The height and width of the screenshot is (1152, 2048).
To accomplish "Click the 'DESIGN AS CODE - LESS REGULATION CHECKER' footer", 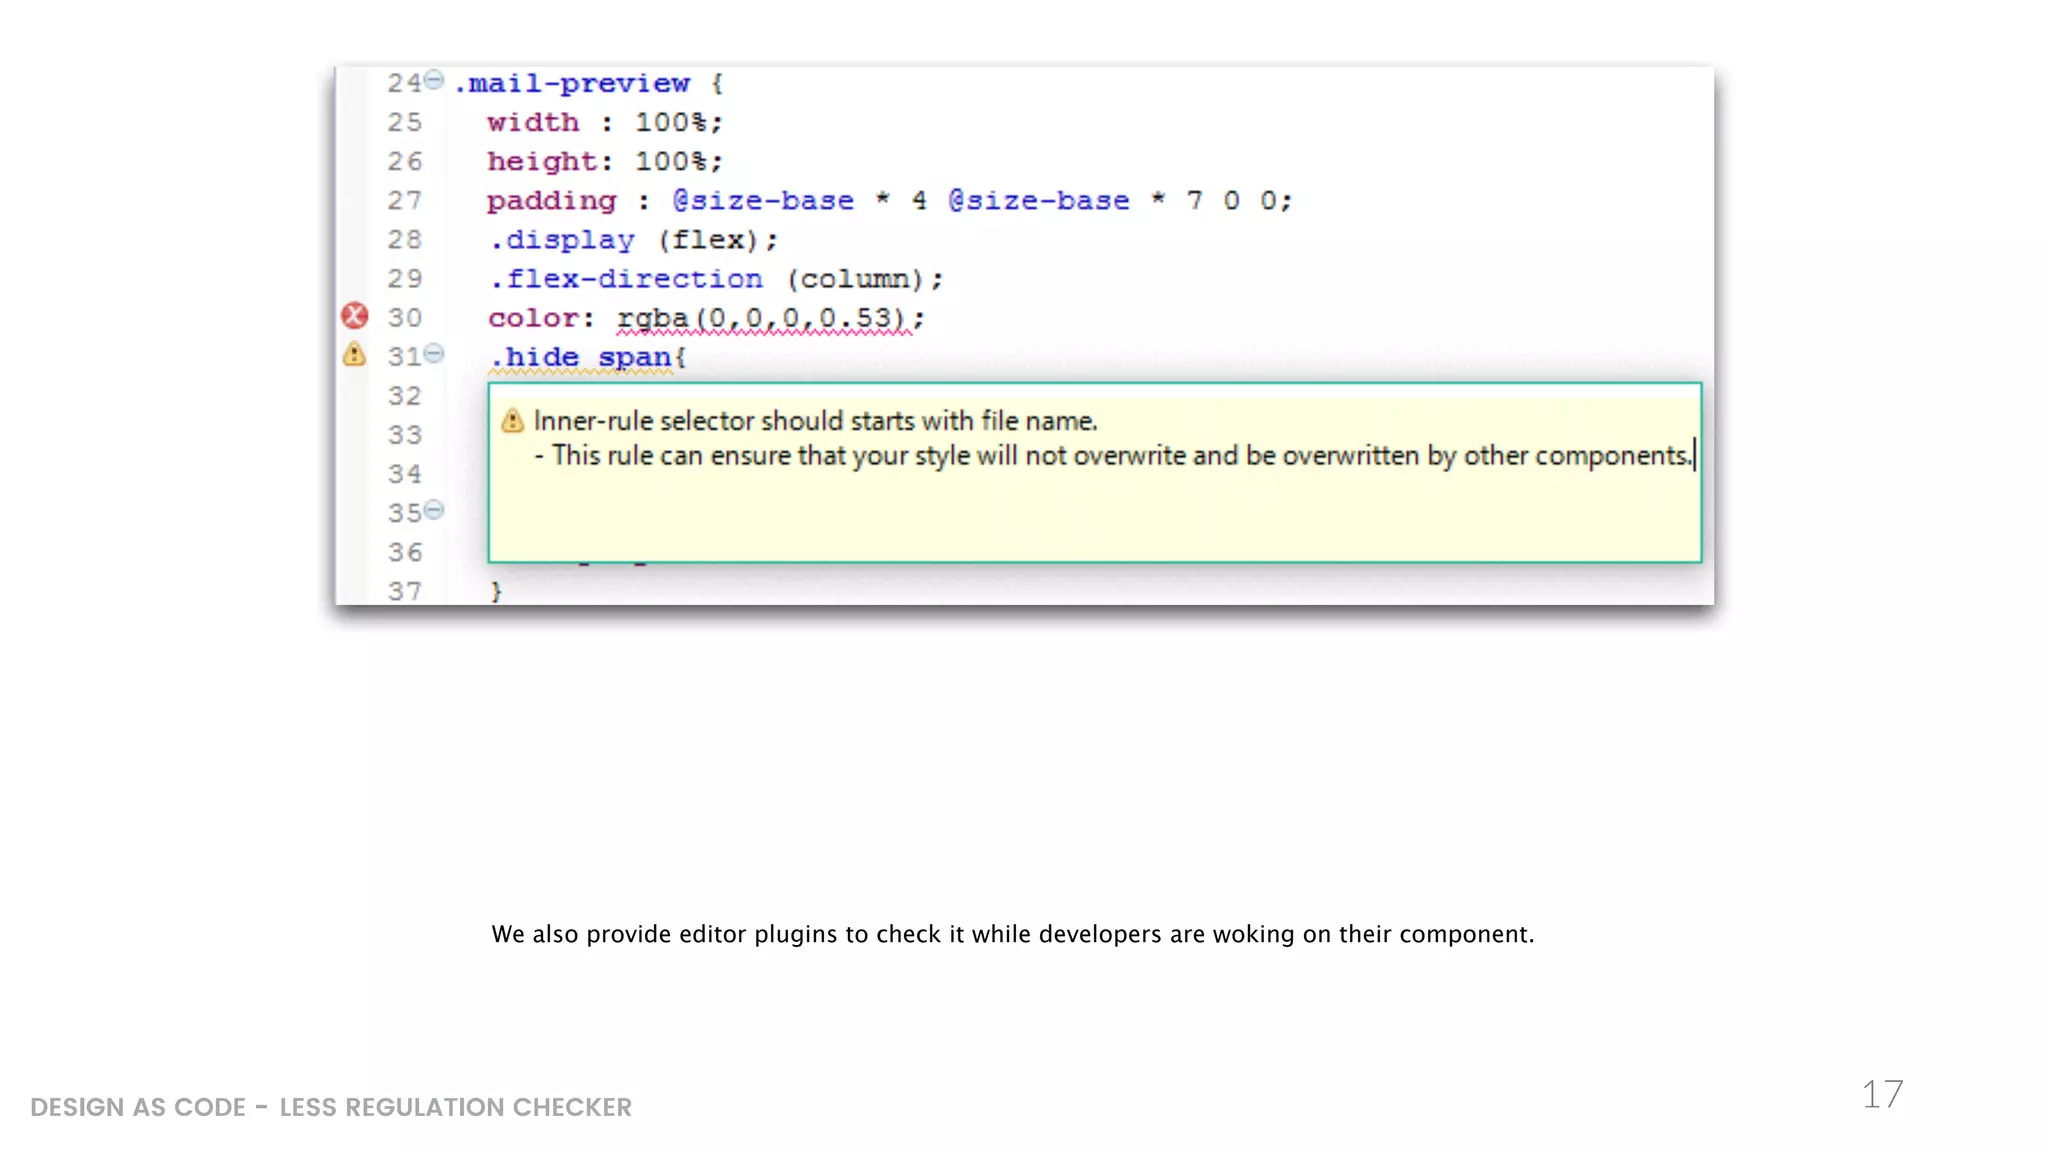I will pyautogui.click(x=331, y=1107).
